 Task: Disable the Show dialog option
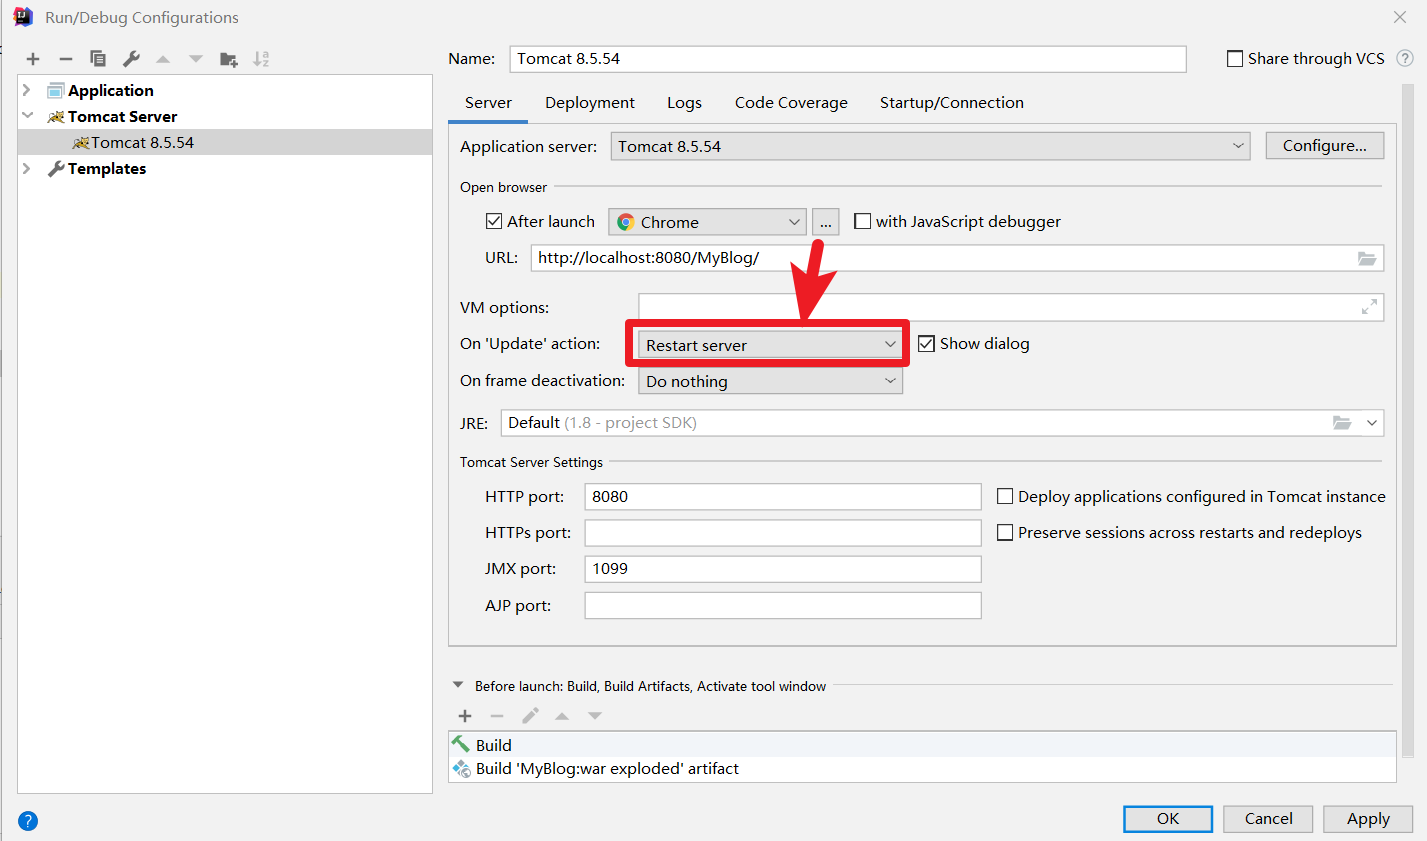[x=926, y=343]
